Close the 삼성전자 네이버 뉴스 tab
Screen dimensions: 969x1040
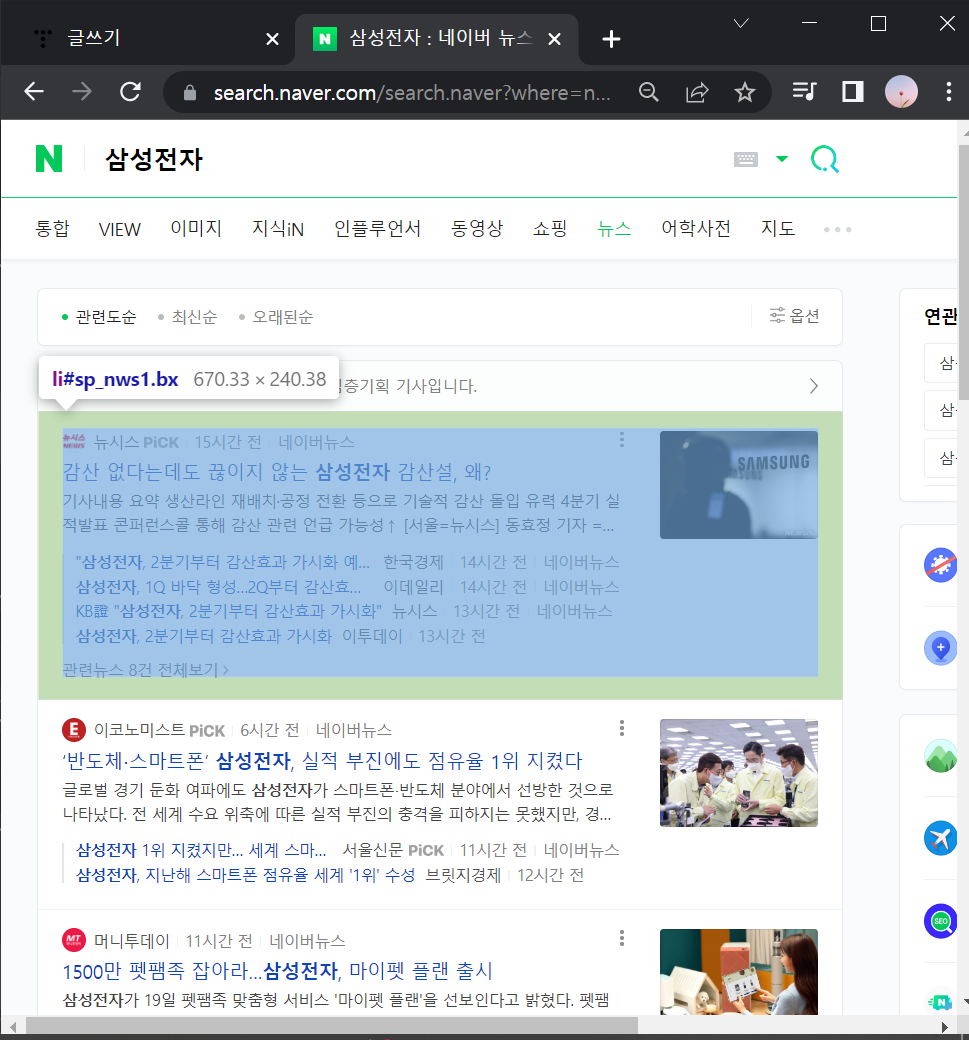[554, 39]
